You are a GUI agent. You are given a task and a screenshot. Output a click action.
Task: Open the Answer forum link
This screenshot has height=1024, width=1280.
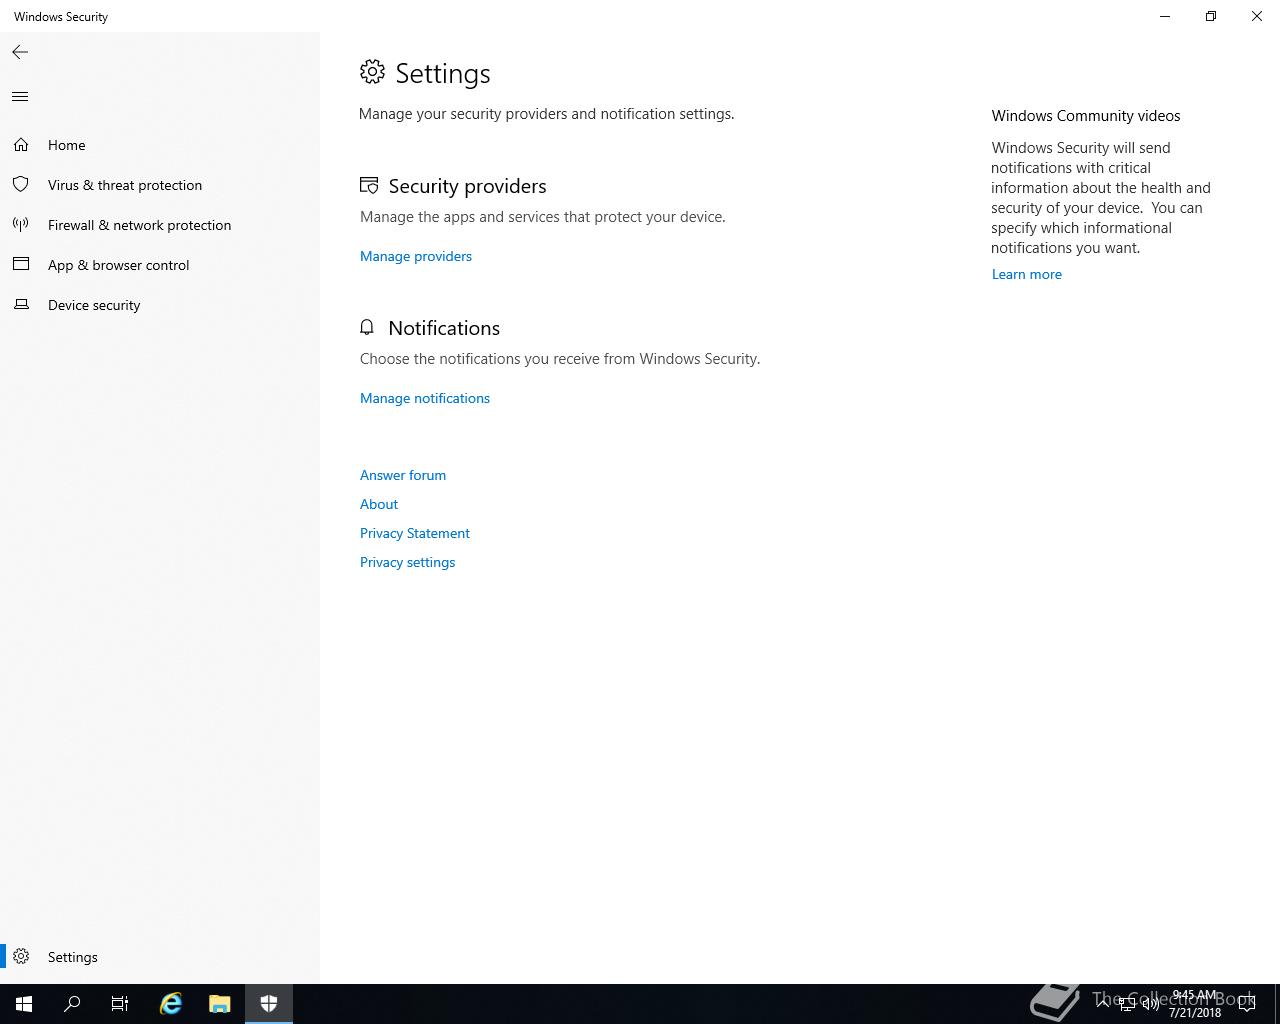click(x=403, y=475)
